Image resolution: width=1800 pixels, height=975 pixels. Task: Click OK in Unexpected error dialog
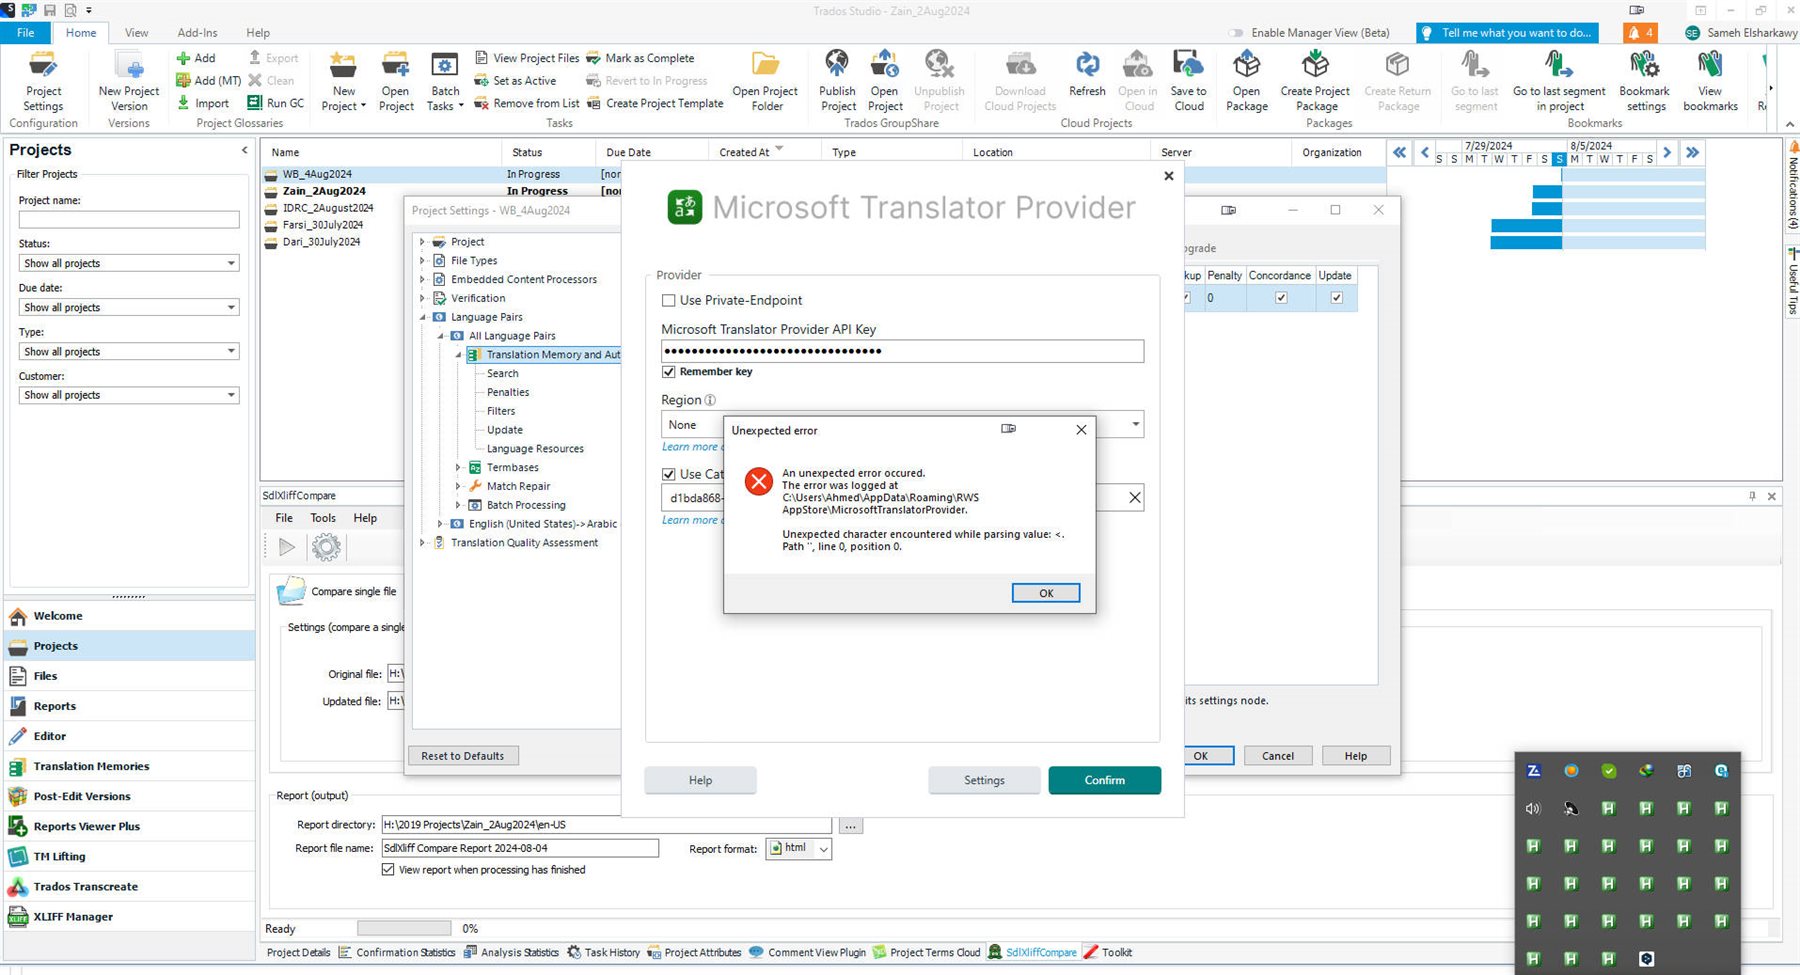click(x=1046, y=593)
